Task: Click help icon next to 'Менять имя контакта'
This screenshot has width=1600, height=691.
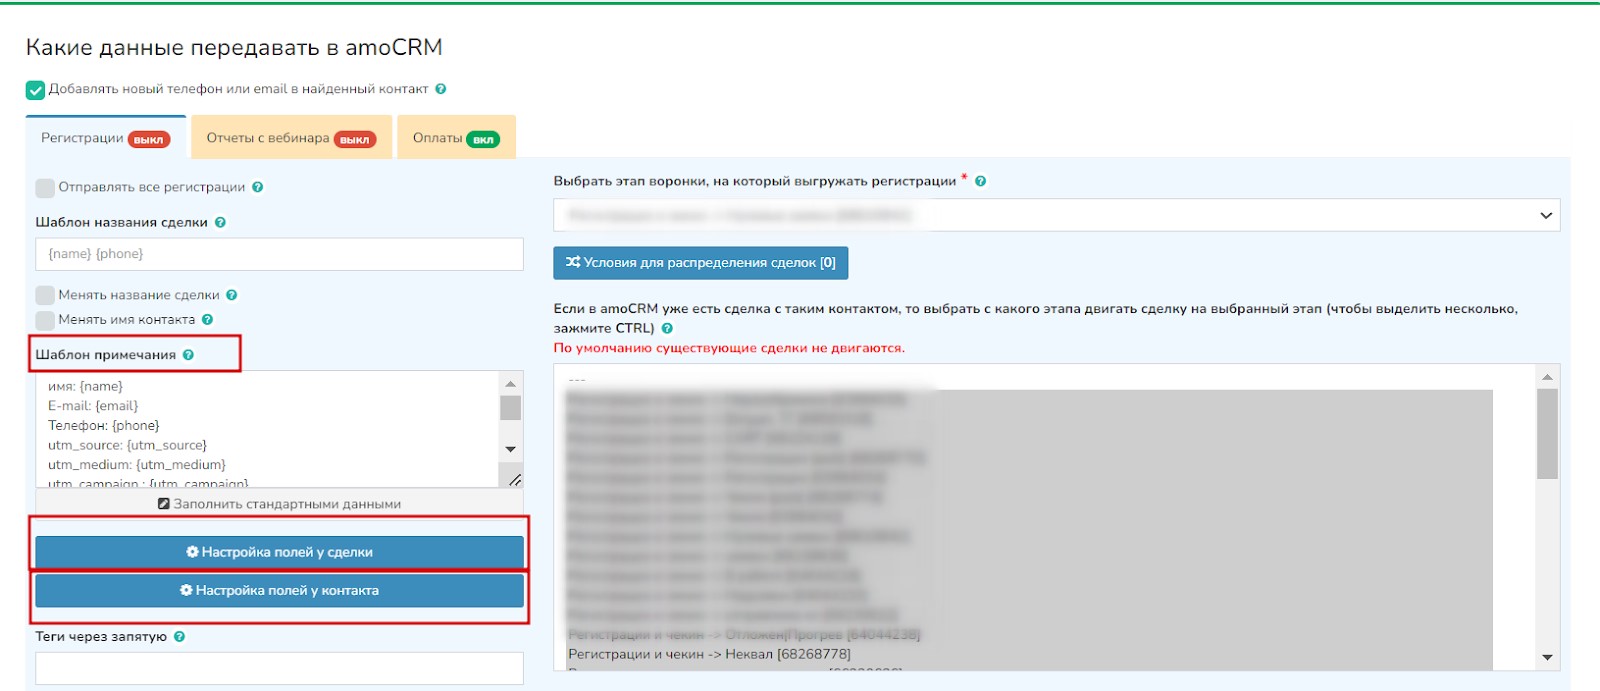Action: tap(208, 320)
